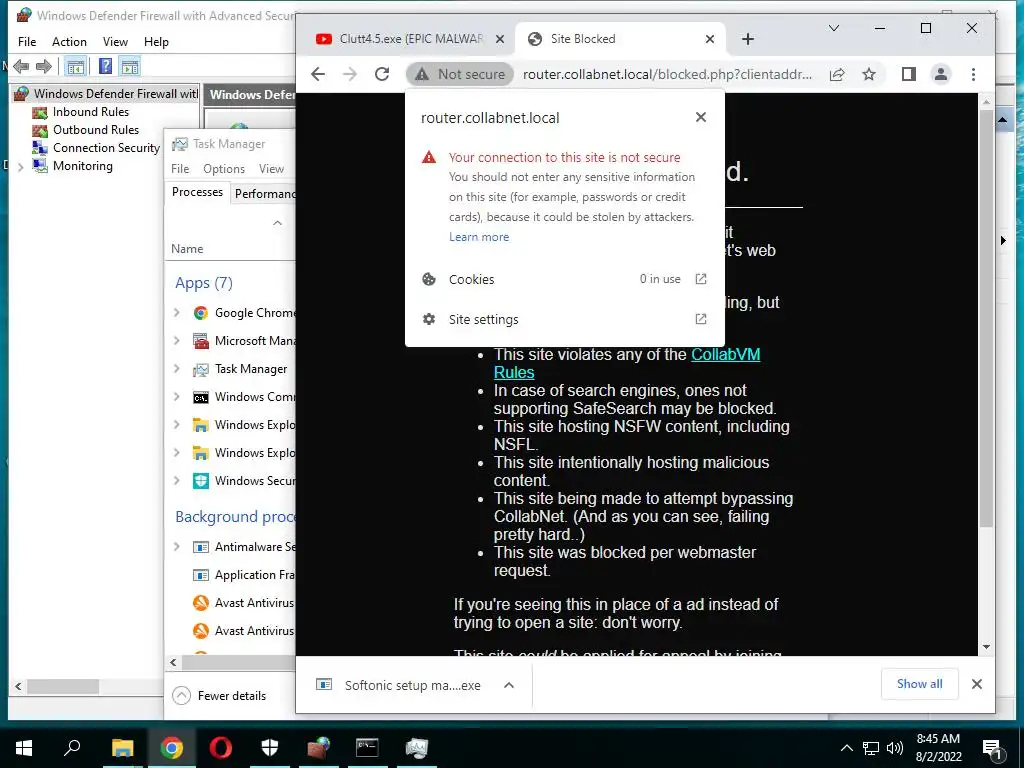Image resolution: width=1024 pixels, height=768 pixels.
Task: Expand Task Manager process row
Action: (x=176, y=369)
